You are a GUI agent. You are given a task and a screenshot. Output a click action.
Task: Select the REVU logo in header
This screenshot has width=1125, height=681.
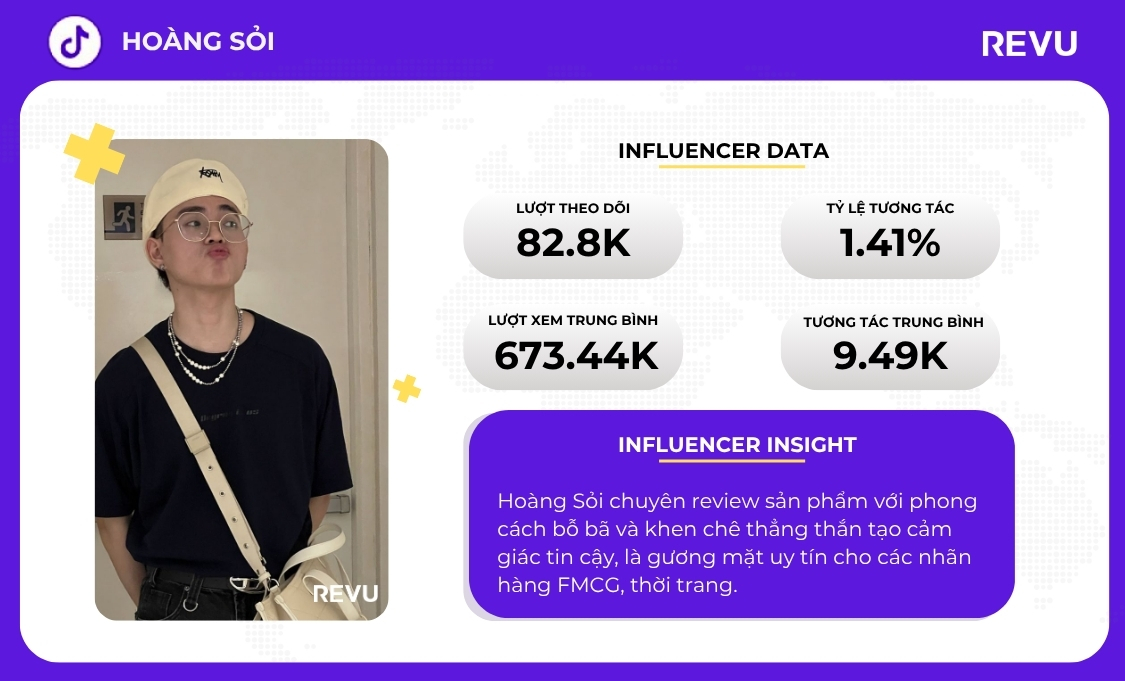click(x=1029, y=43)
